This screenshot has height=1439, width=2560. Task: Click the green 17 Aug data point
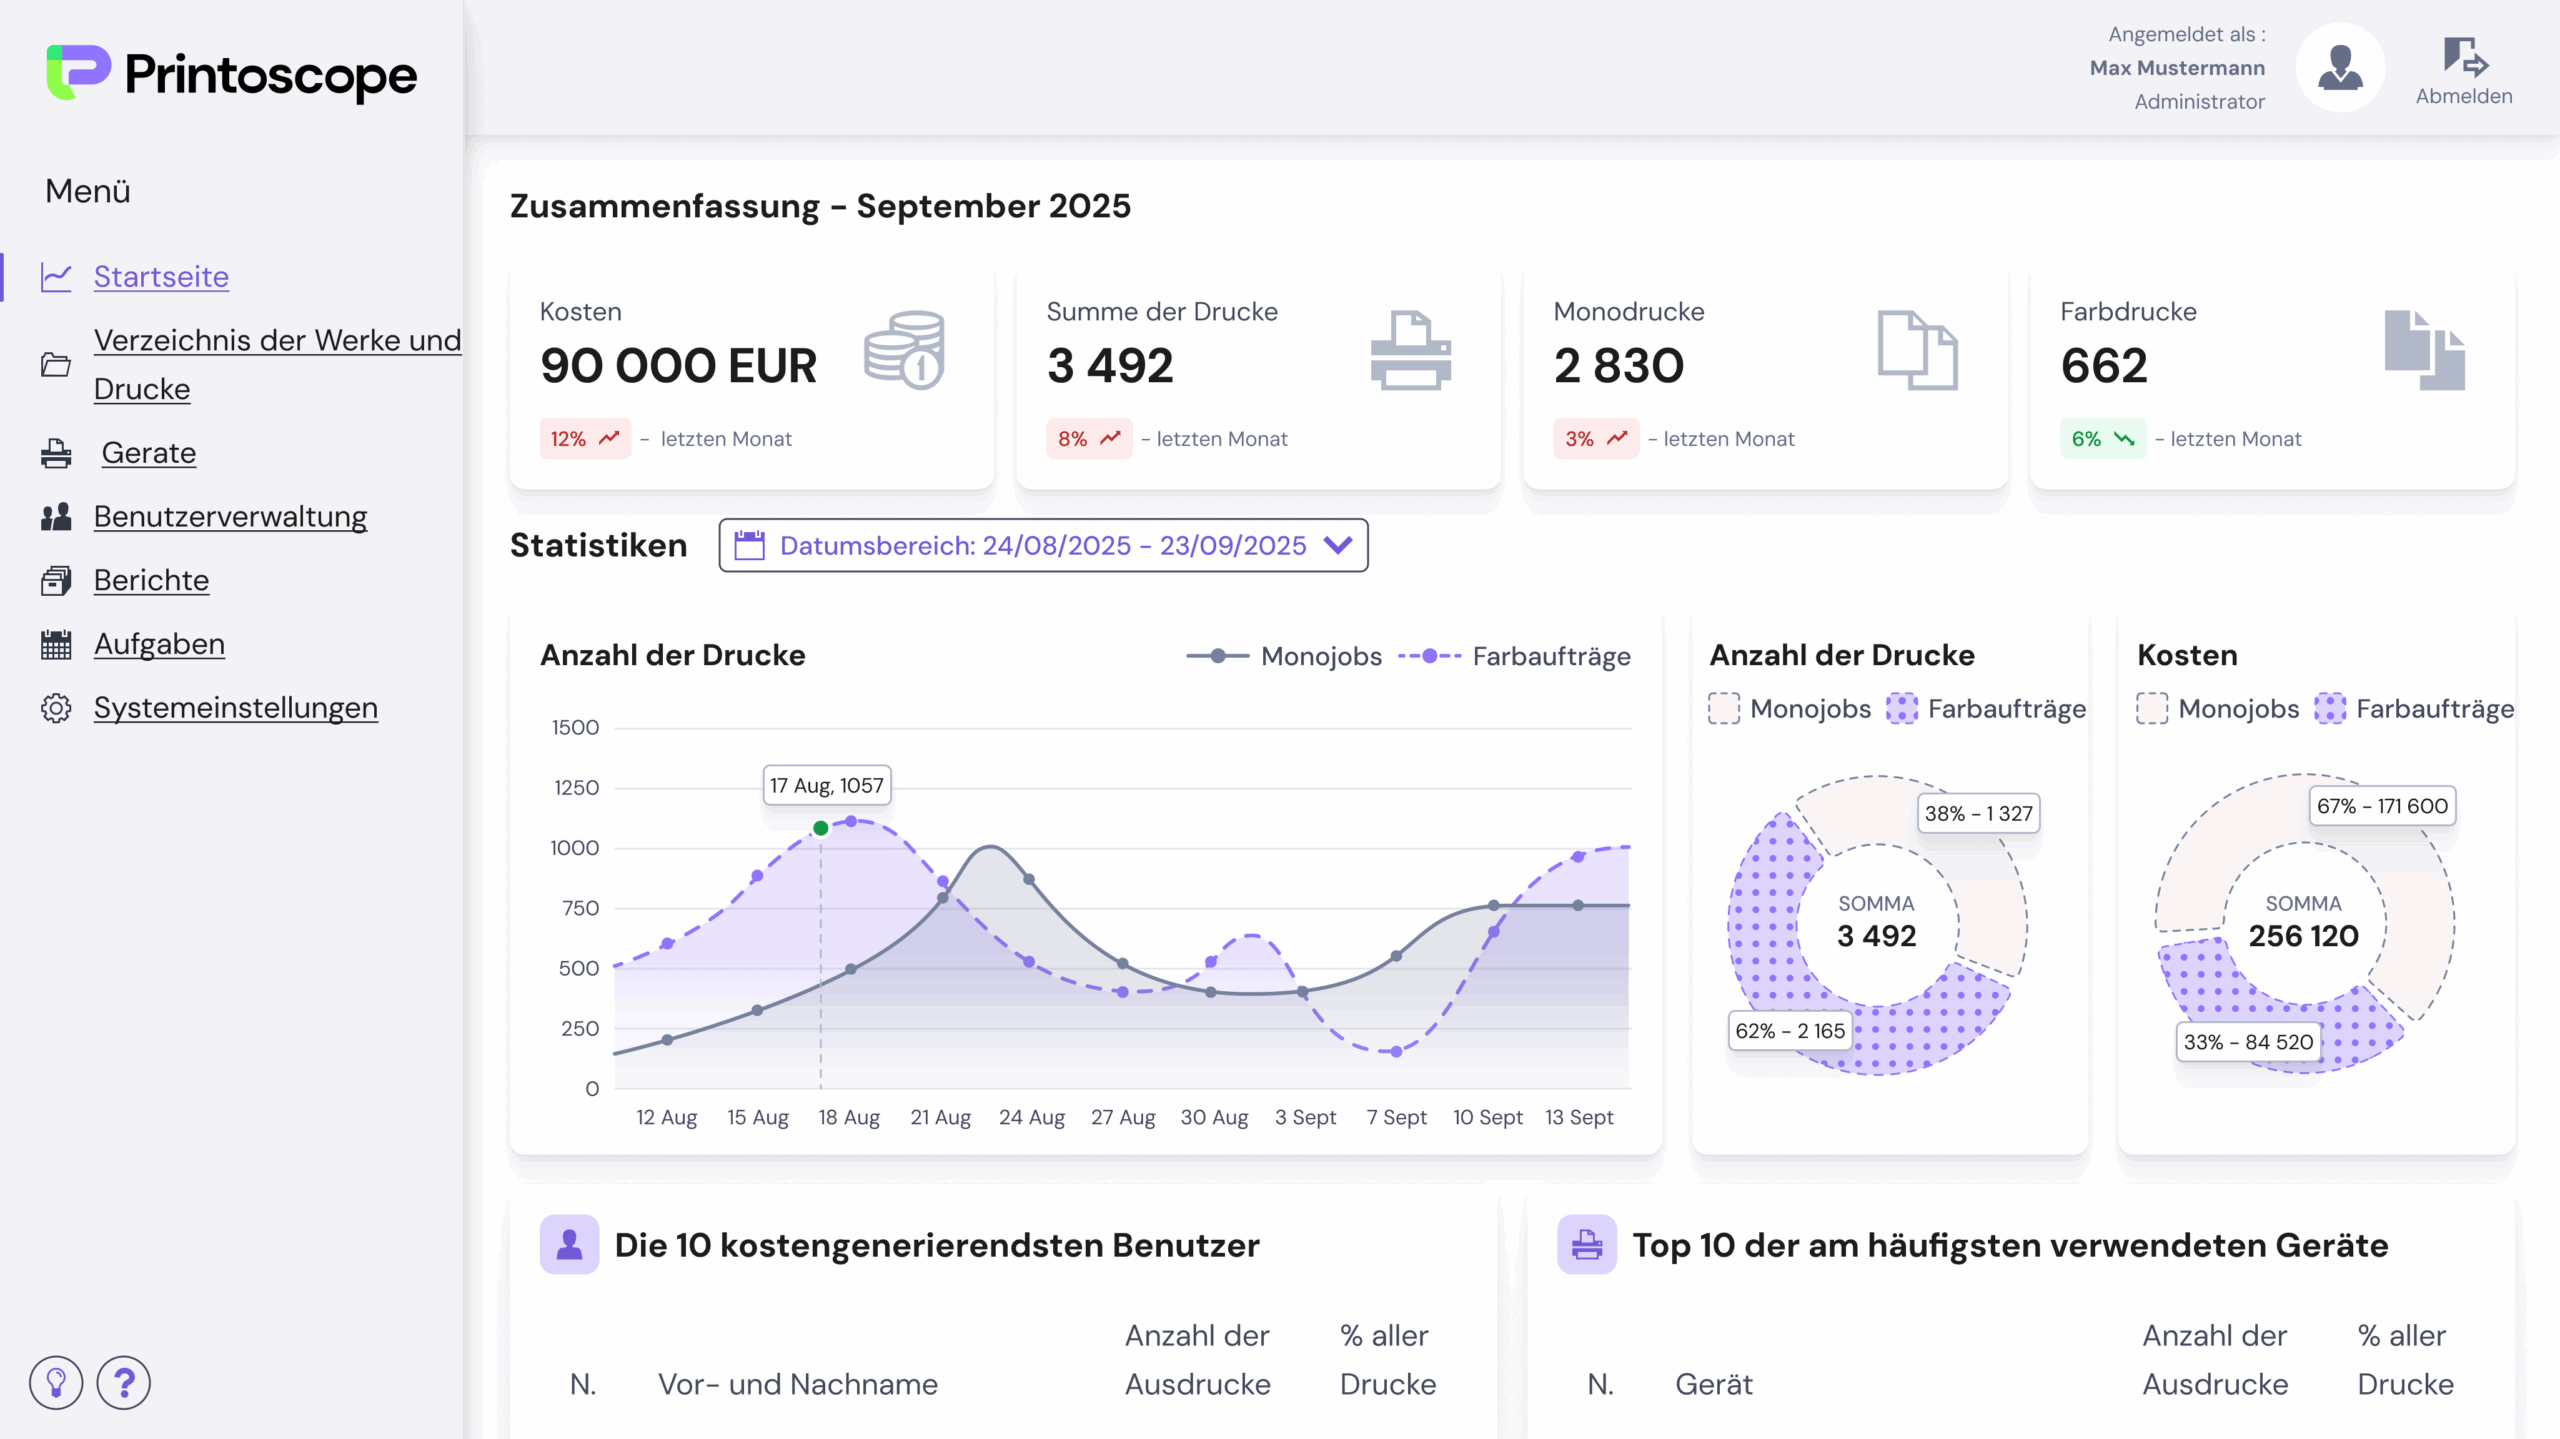pyautogui.click(x=821, y=829)
